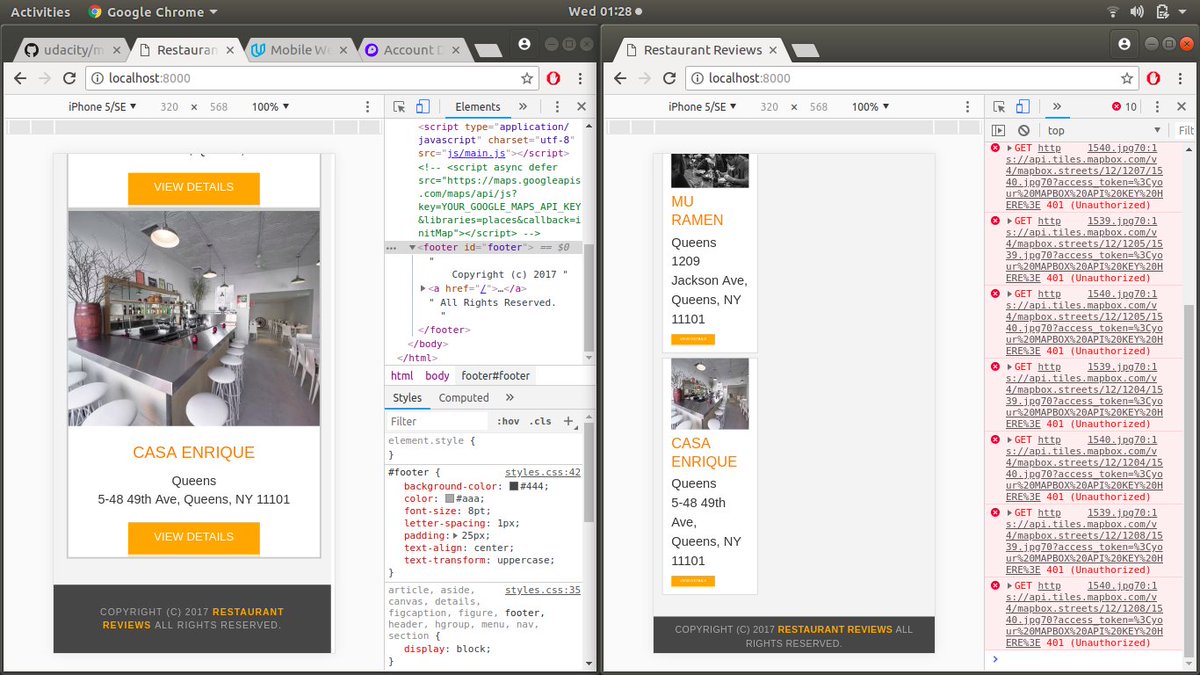
Task: Clear console using the ban icon
Action: (x=1024, y=131)
